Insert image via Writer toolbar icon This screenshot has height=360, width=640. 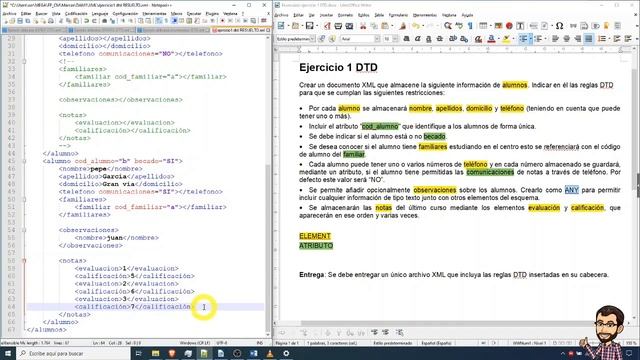click(x=498, y=26)
